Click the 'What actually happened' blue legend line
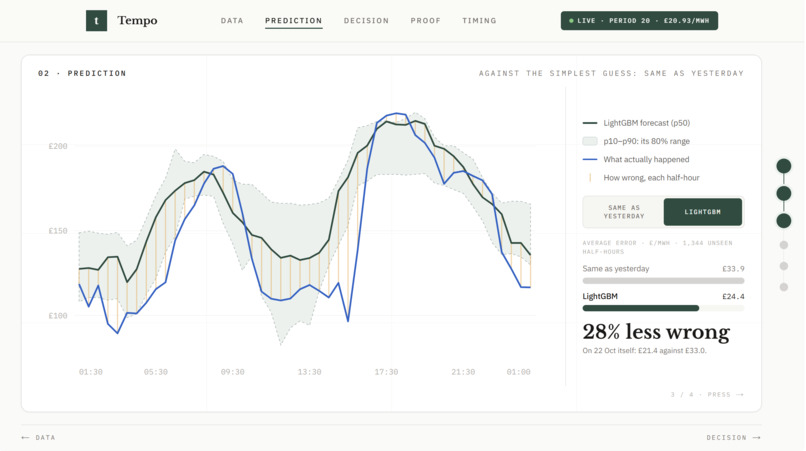 pyautogui.click(x=590, y=159)
